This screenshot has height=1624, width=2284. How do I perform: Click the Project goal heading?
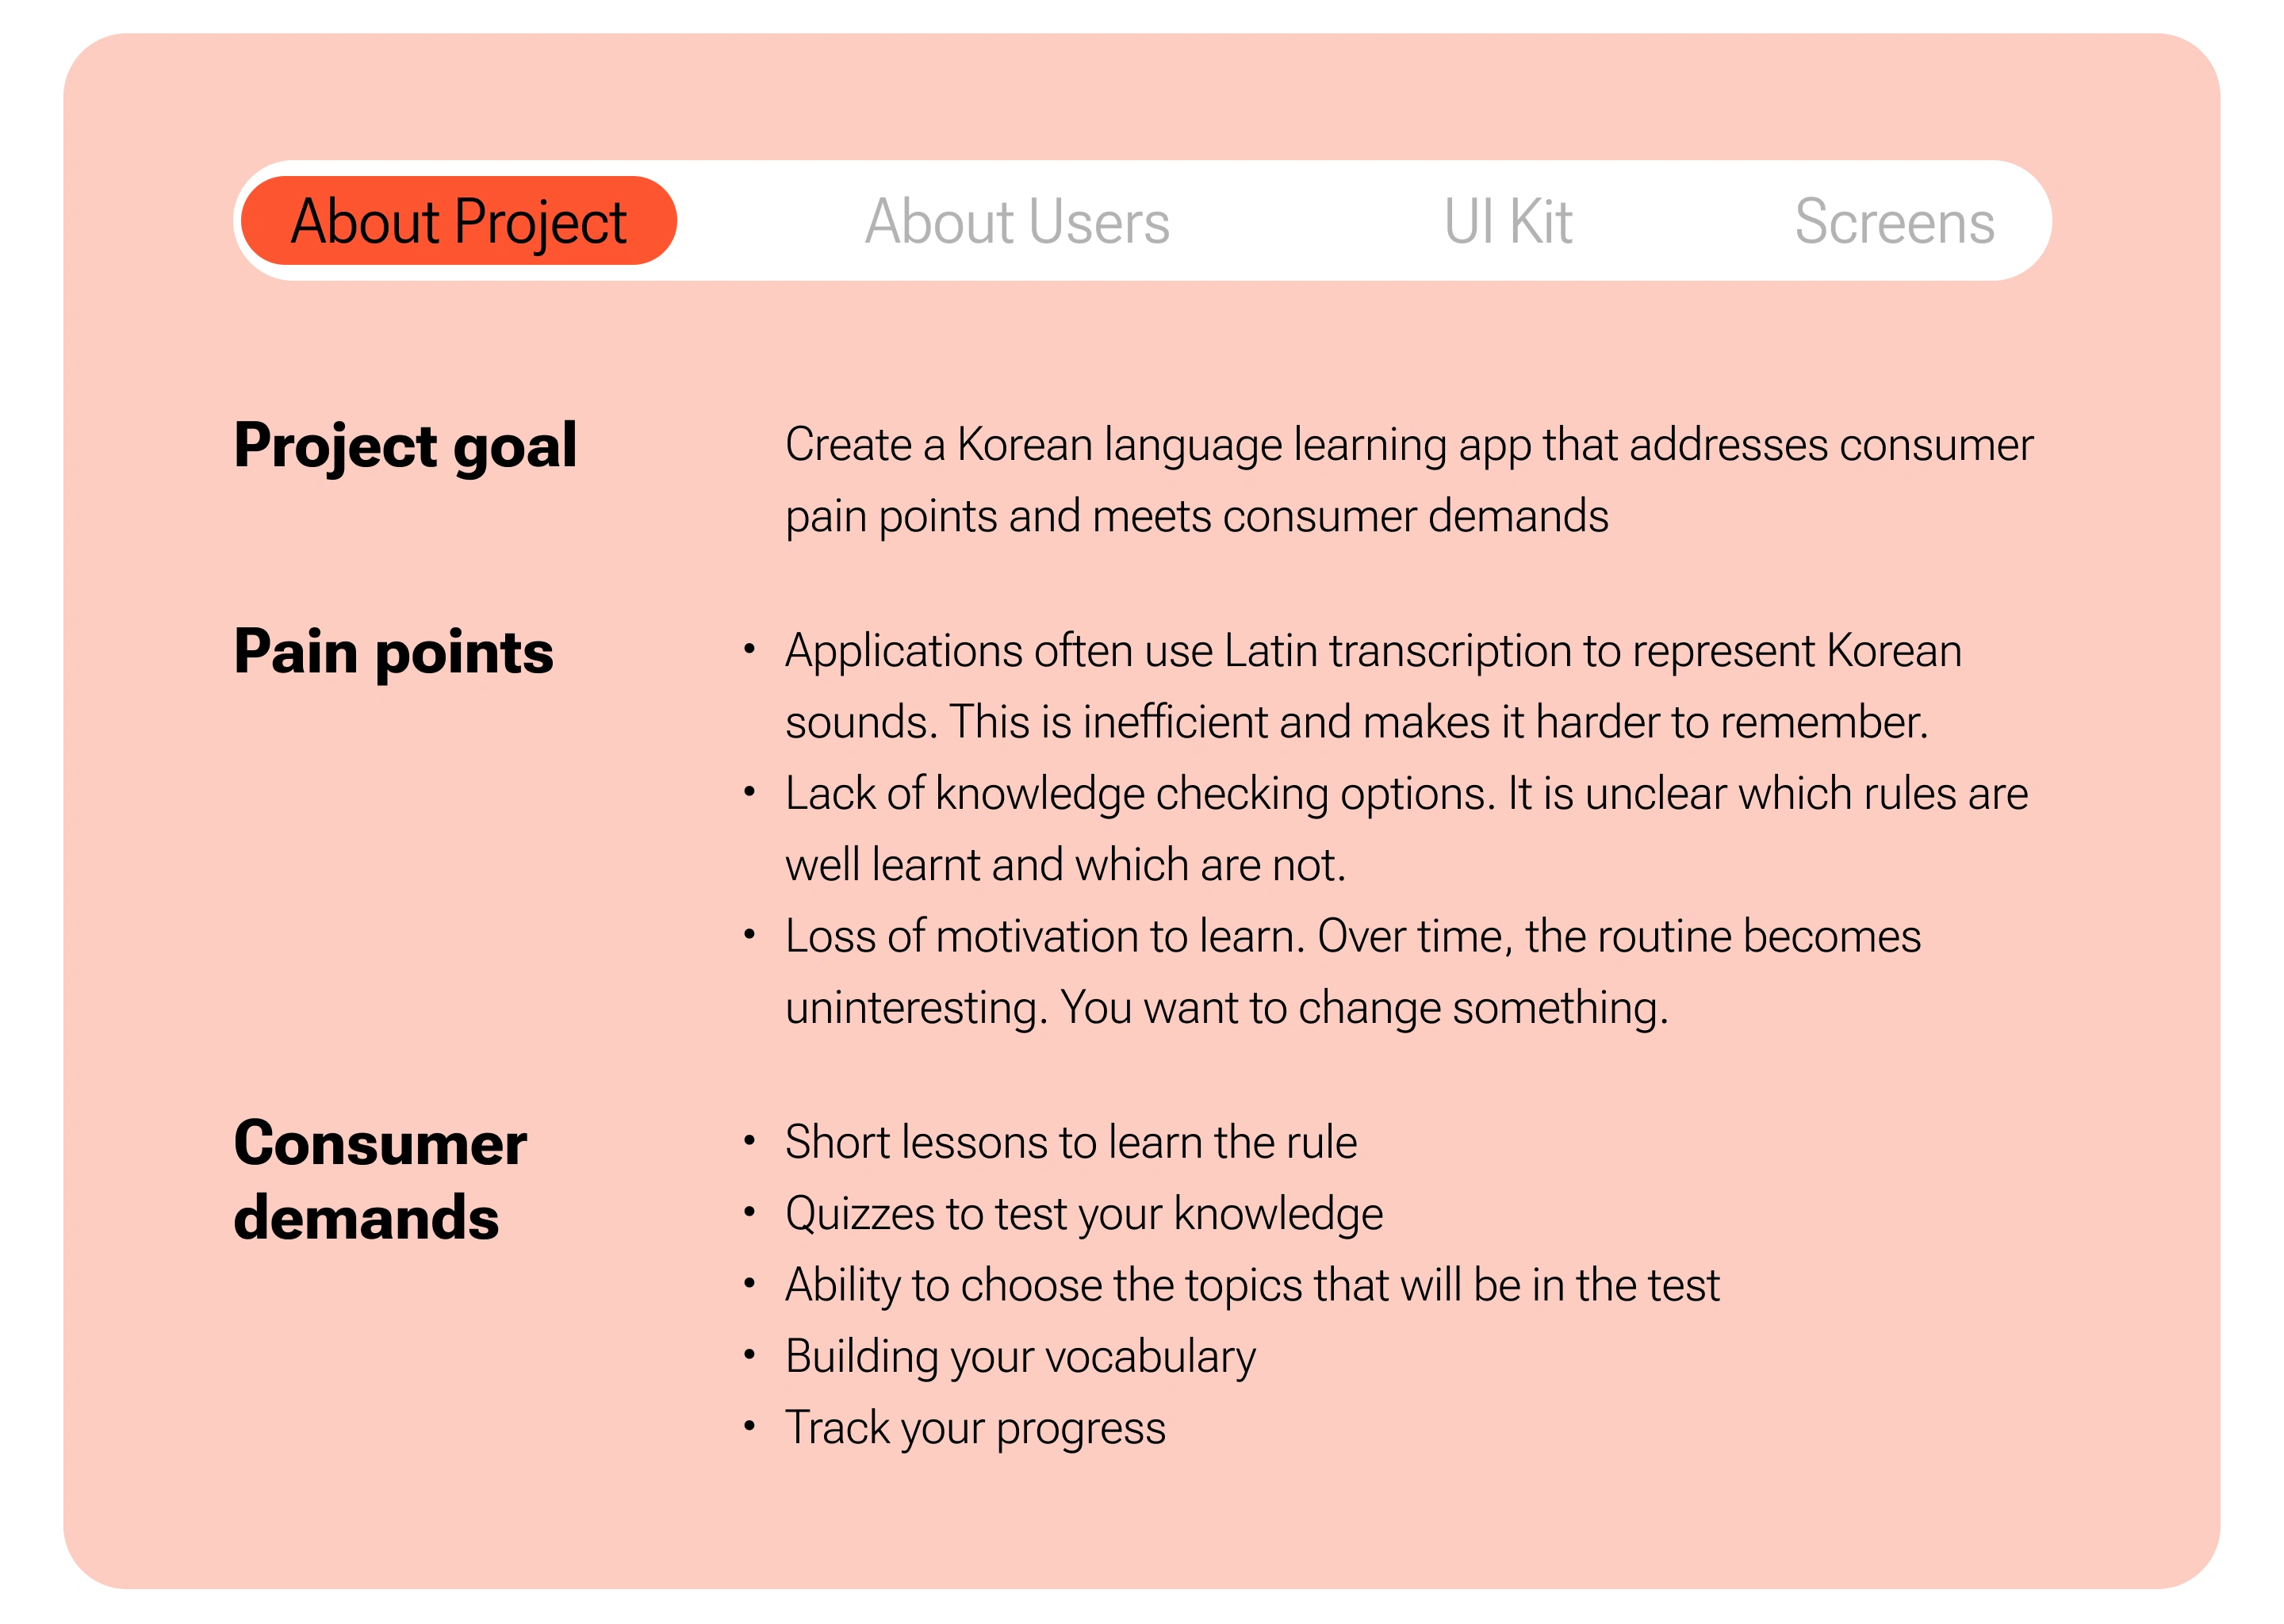click(x=405, y=446)
